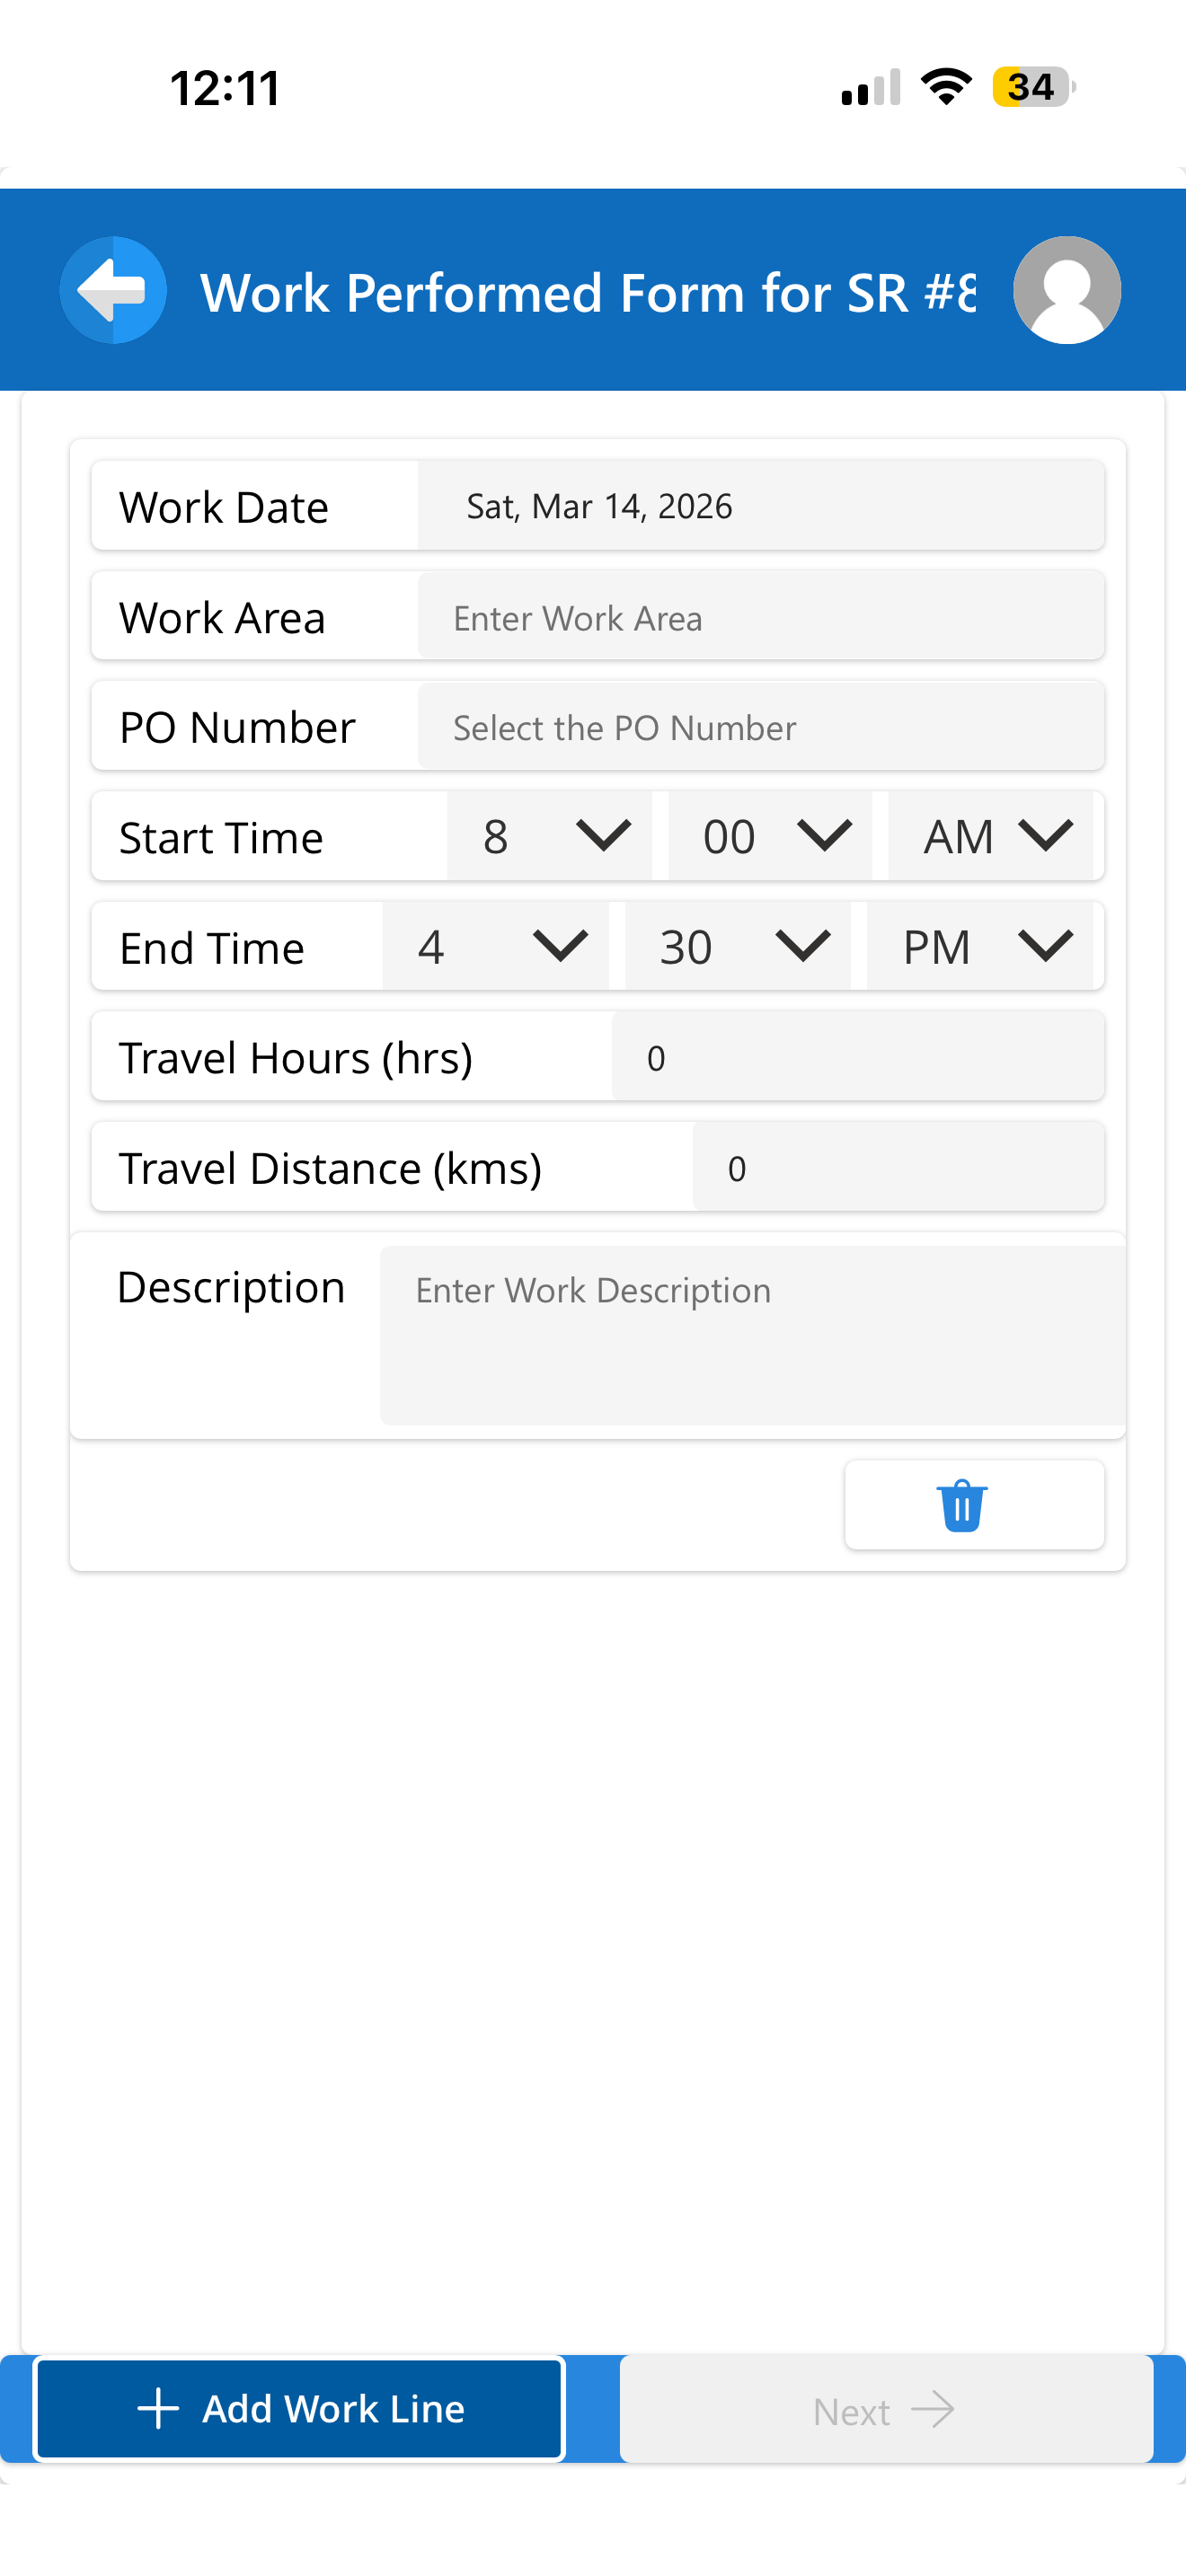Tap the back arrow icon
The width and height of the screenshot is (1186, 2576).
coord(113,290)
